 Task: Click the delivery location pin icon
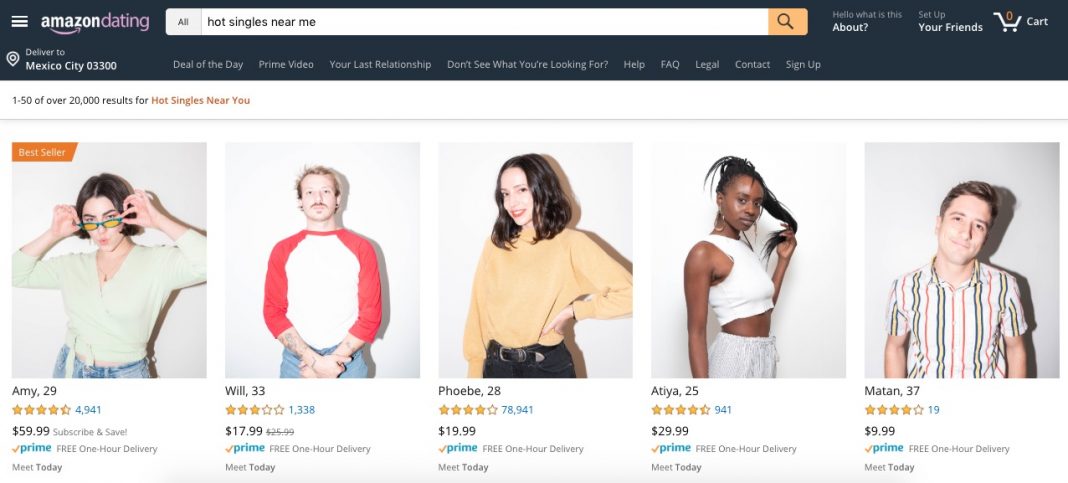click(x=12, y=59)
